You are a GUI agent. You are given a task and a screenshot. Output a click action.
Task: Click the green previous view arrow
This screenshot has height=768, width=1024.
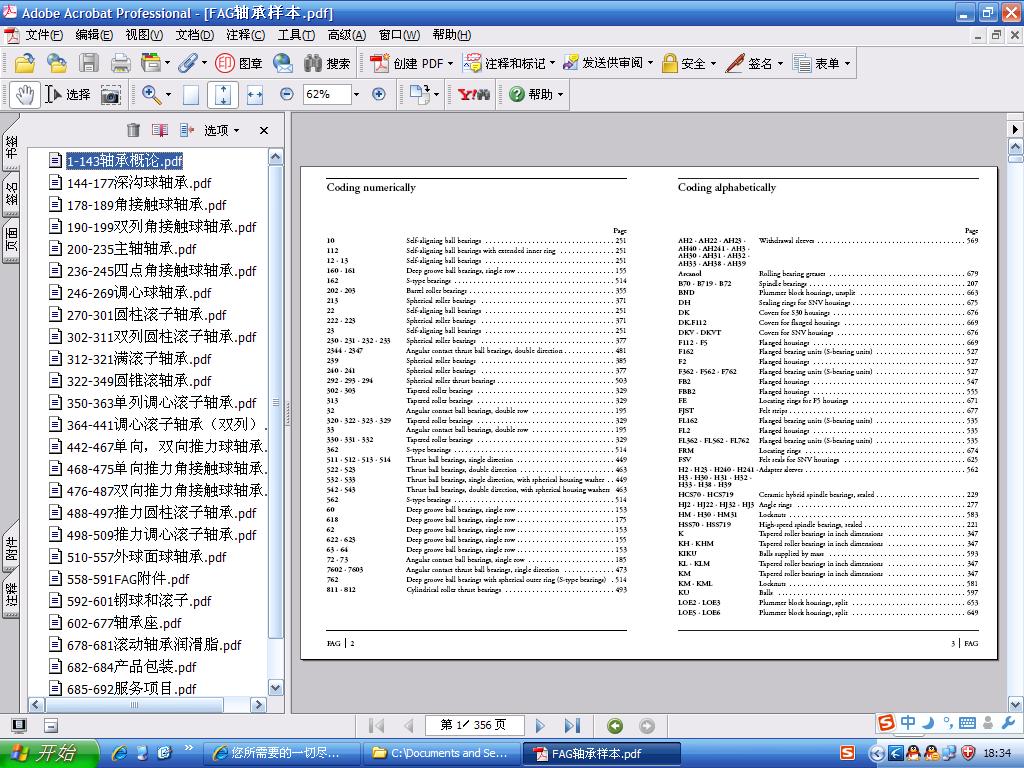(x=615, y=726)
